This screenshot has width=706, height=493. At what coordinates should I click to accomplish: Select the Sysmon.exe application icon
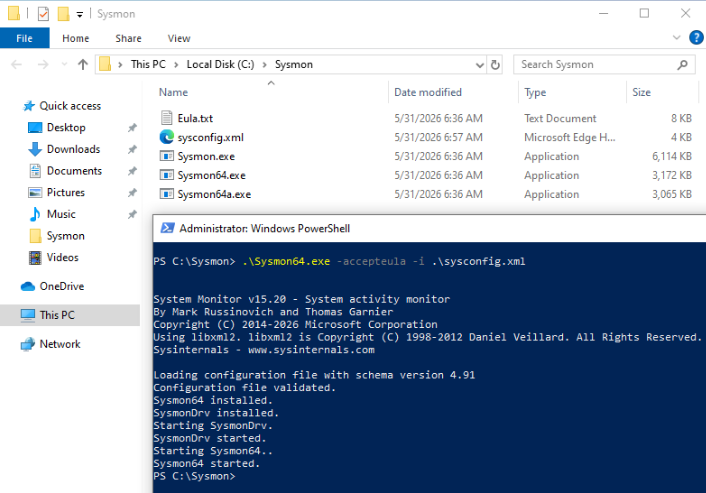click(x=167, y=156)
